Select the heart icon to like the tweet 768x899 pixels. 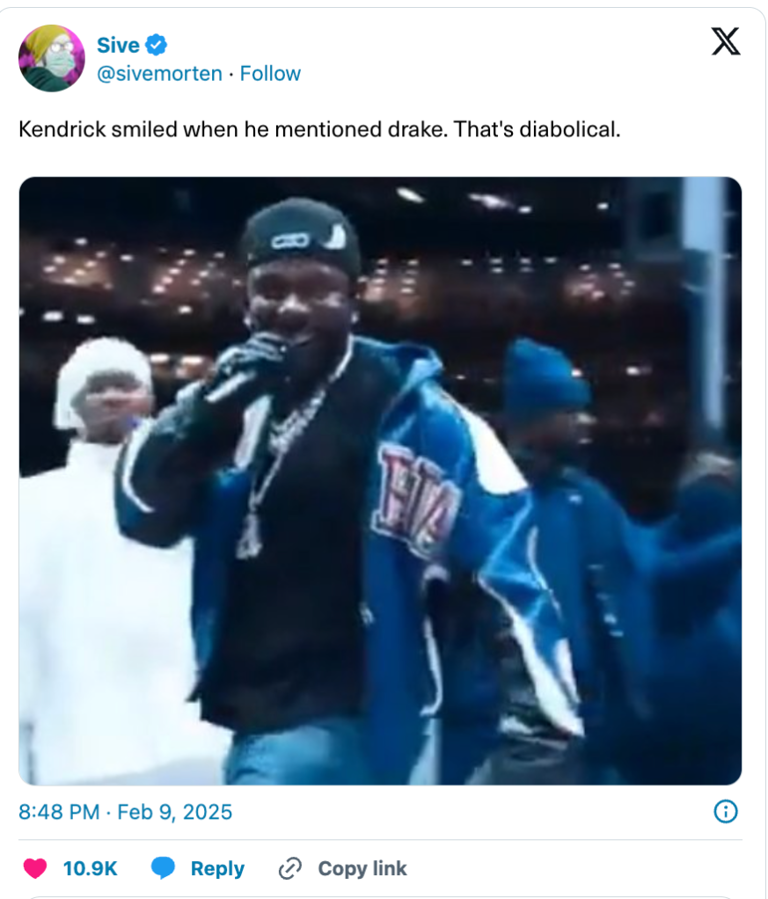[33, 868]
